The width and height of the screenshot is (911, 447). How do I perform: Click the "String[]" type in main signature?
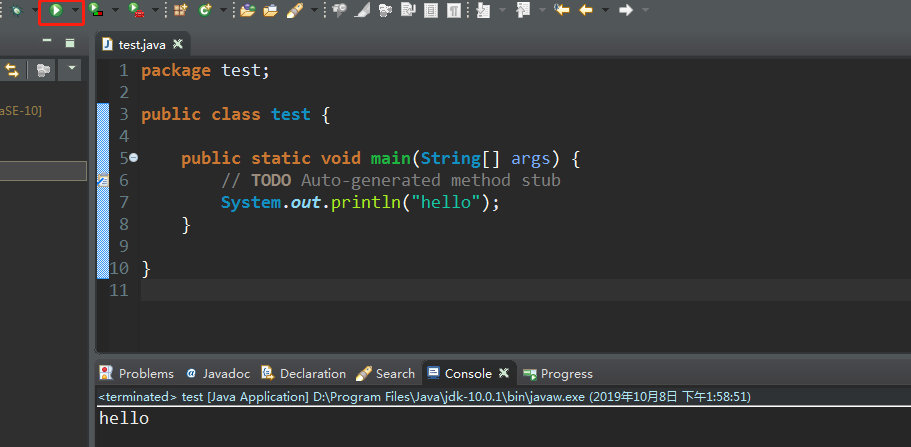click(x=461, y=158)
